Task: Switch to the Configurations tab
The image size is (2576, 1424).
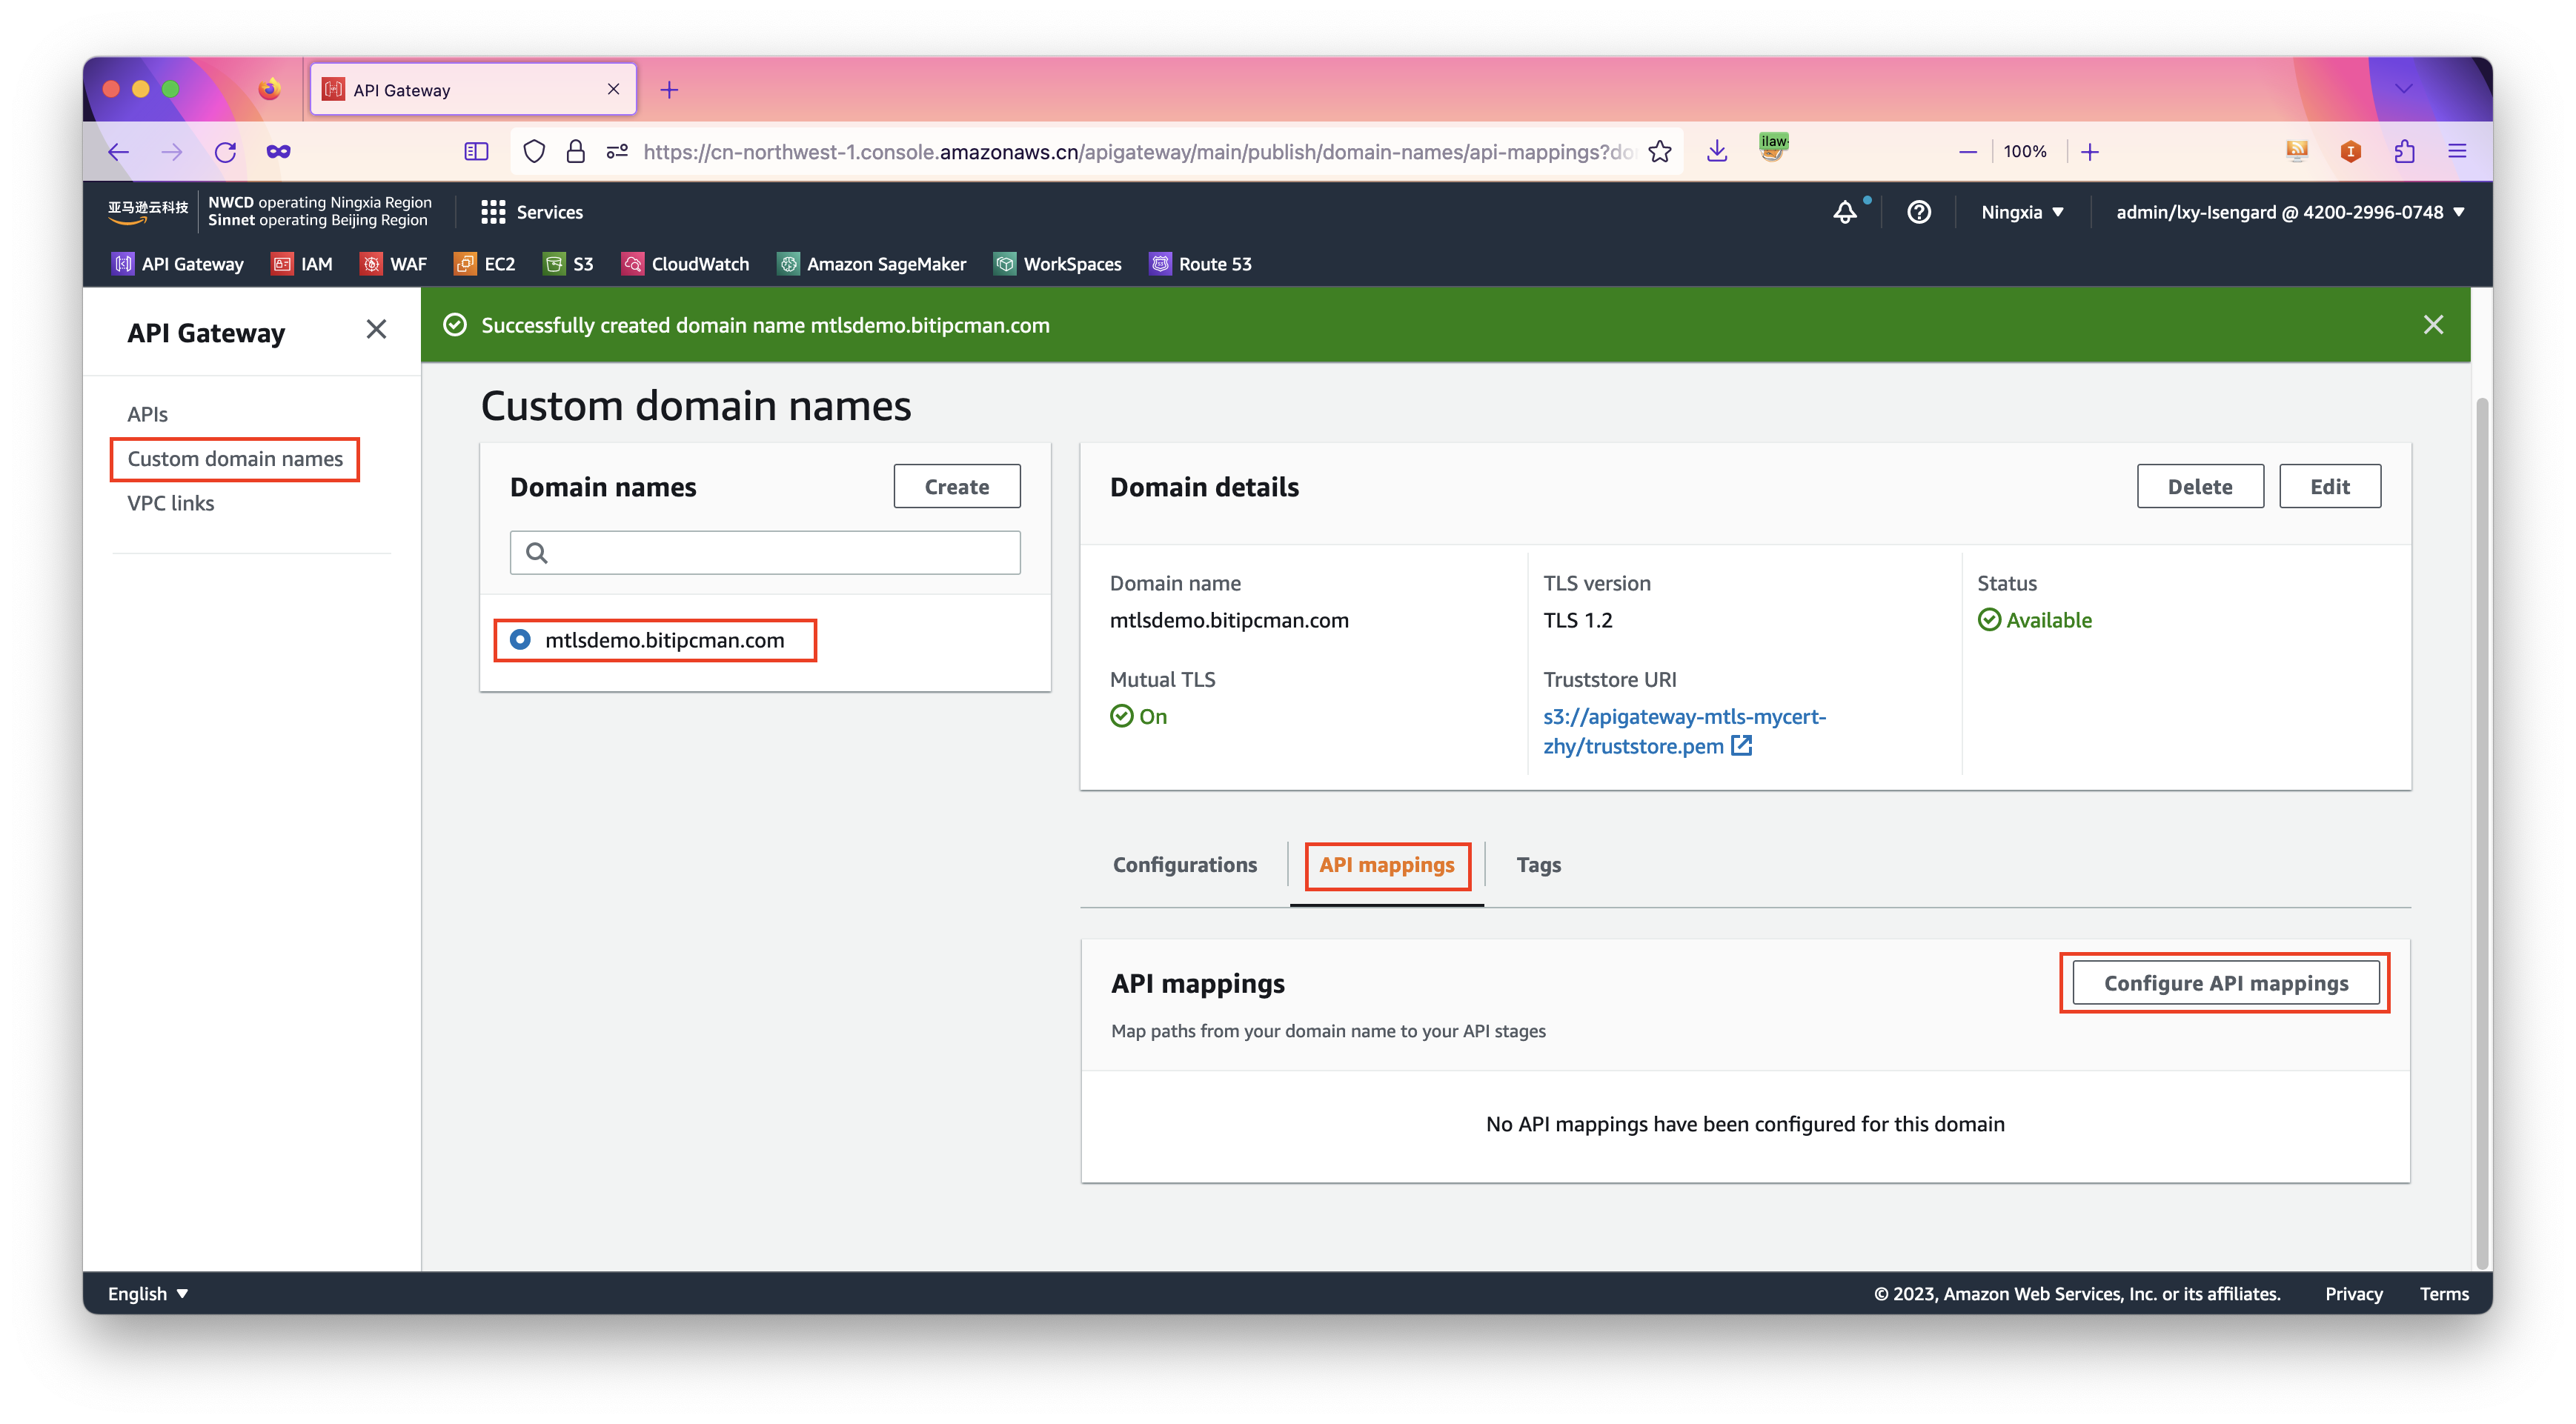Action: pyautogui.click(x=1184, y=865)
